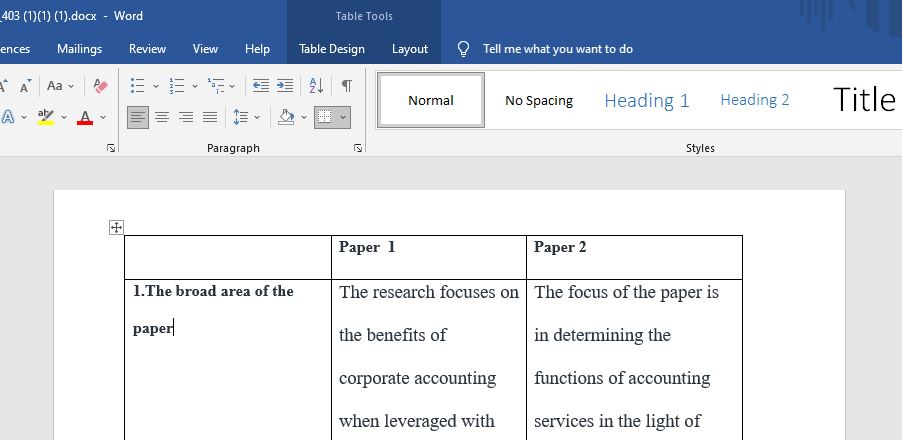902x440 pixels.
Task: Toggle Justify paragraph alignment
Action: coord(210,117)
